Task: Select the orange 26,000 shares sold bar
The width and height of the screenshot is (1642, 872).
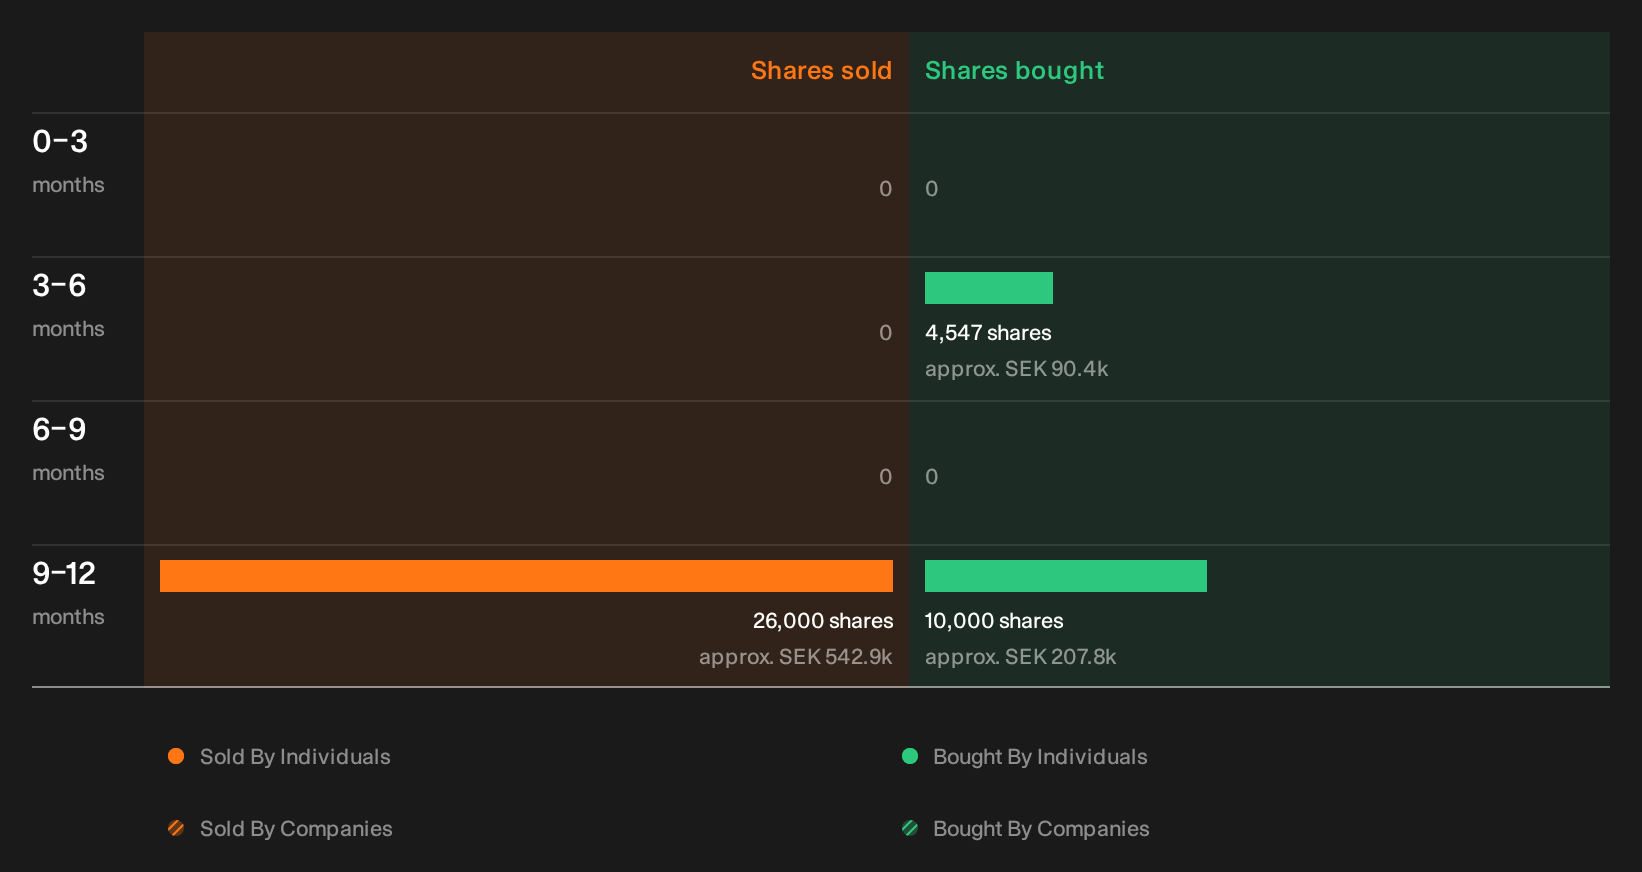Action: click(x=526, y=576)
